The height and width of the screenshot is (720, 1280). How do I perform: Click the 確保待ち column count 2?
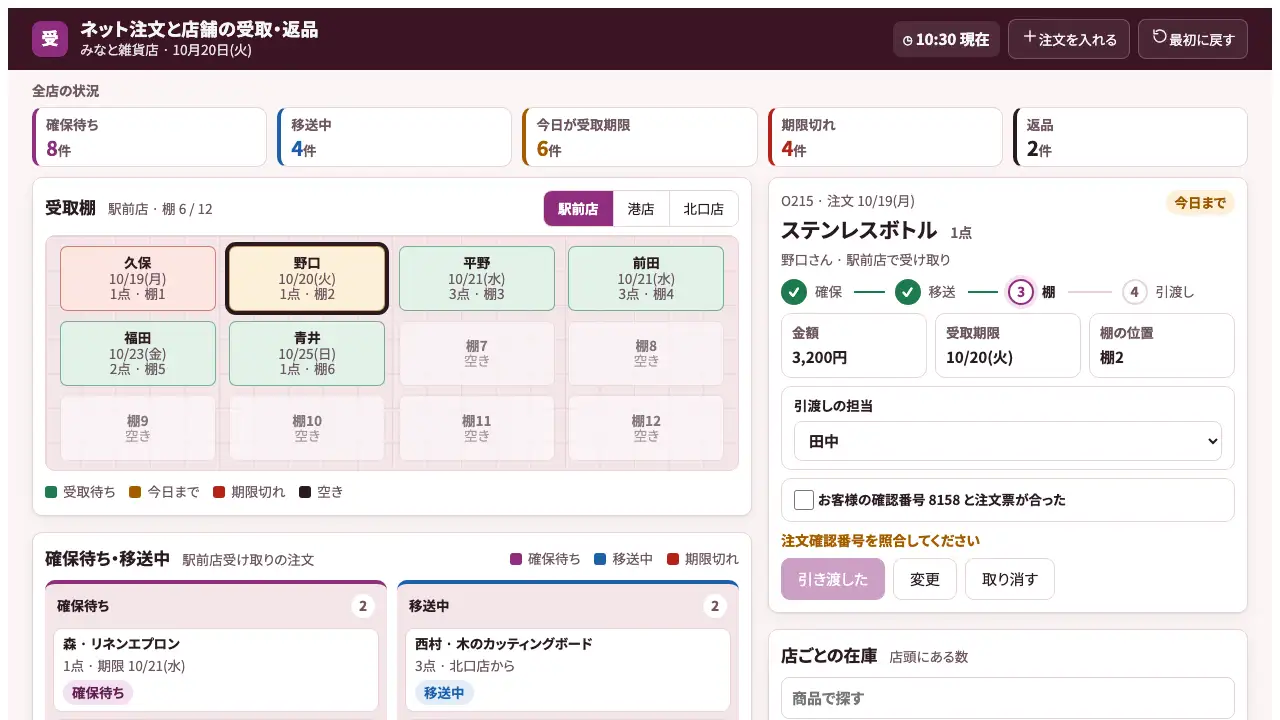coord(363,606)
